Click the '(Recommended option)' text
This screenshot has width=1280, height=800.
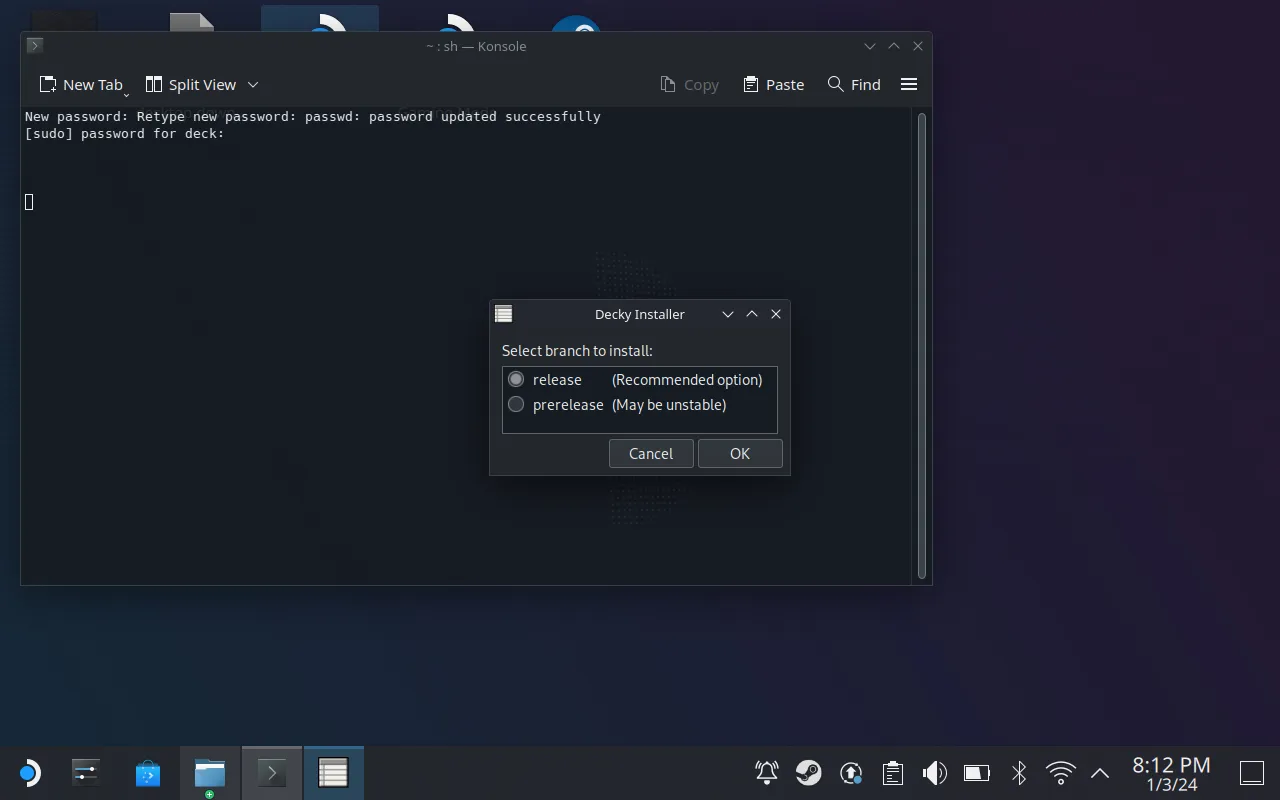tap(687, 380)
